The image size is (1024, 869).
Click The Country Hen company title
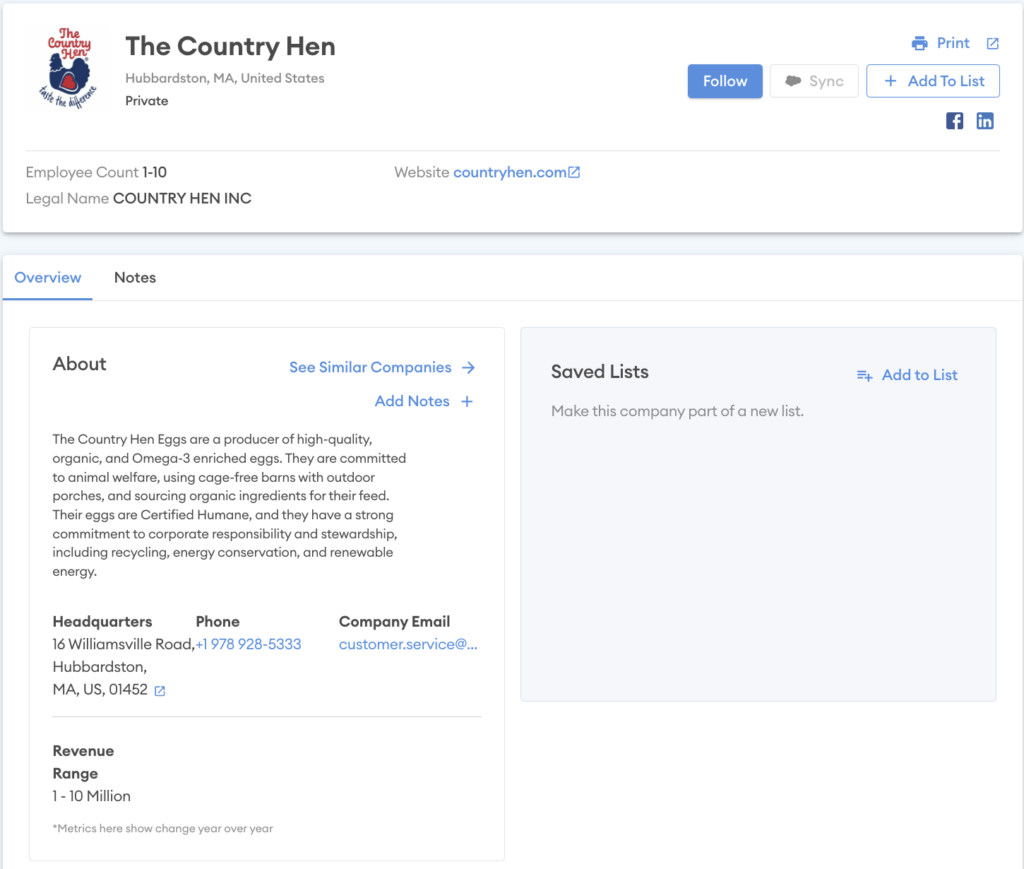pyautogui.click(x=231, y=46)
